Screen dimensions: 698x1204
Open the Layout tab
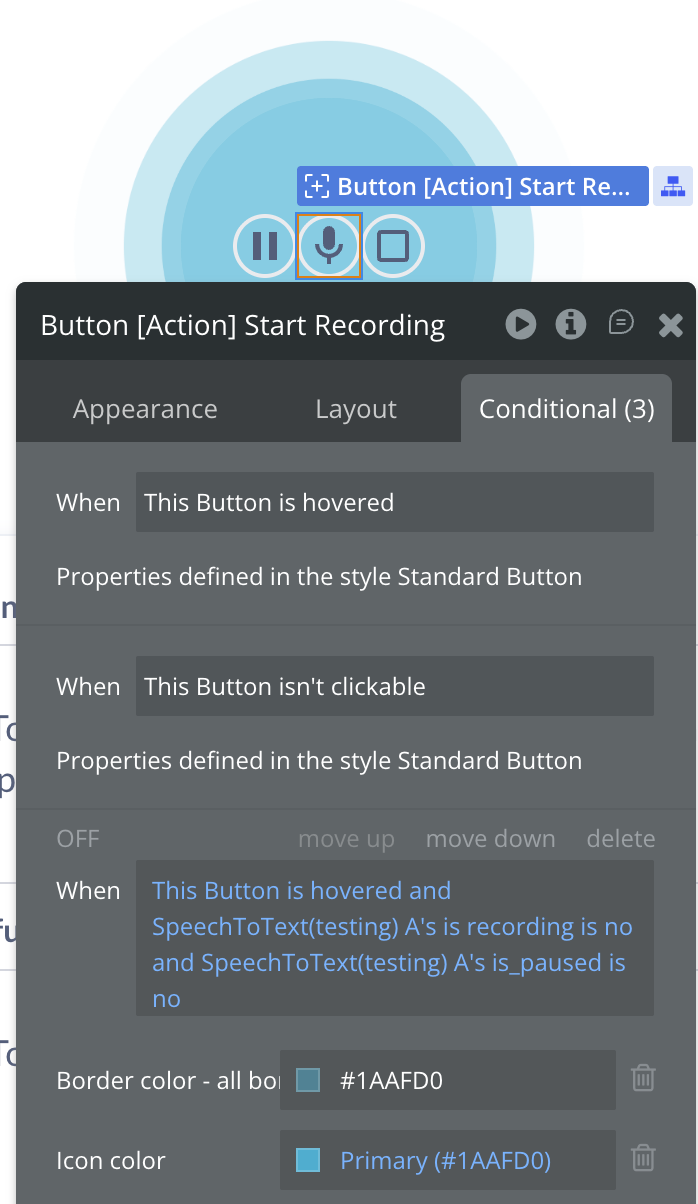tap(356, 409)
